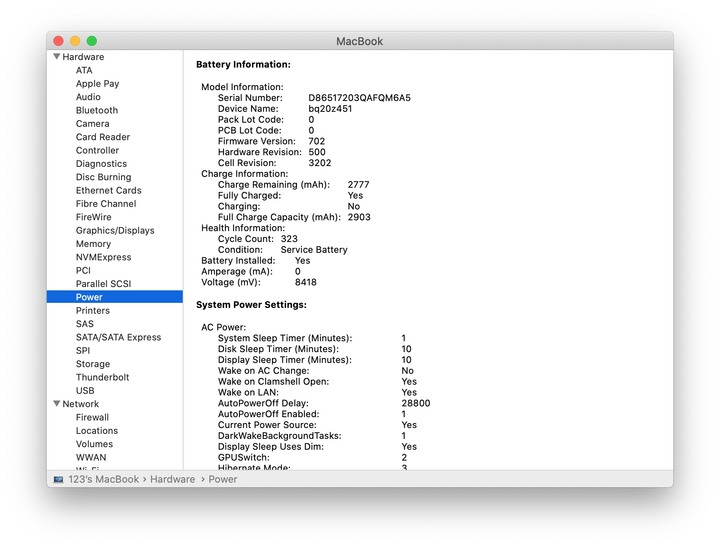720x549 pixels.
Task: Collapse the Hardware section triangle
Action: pos(57,56)
